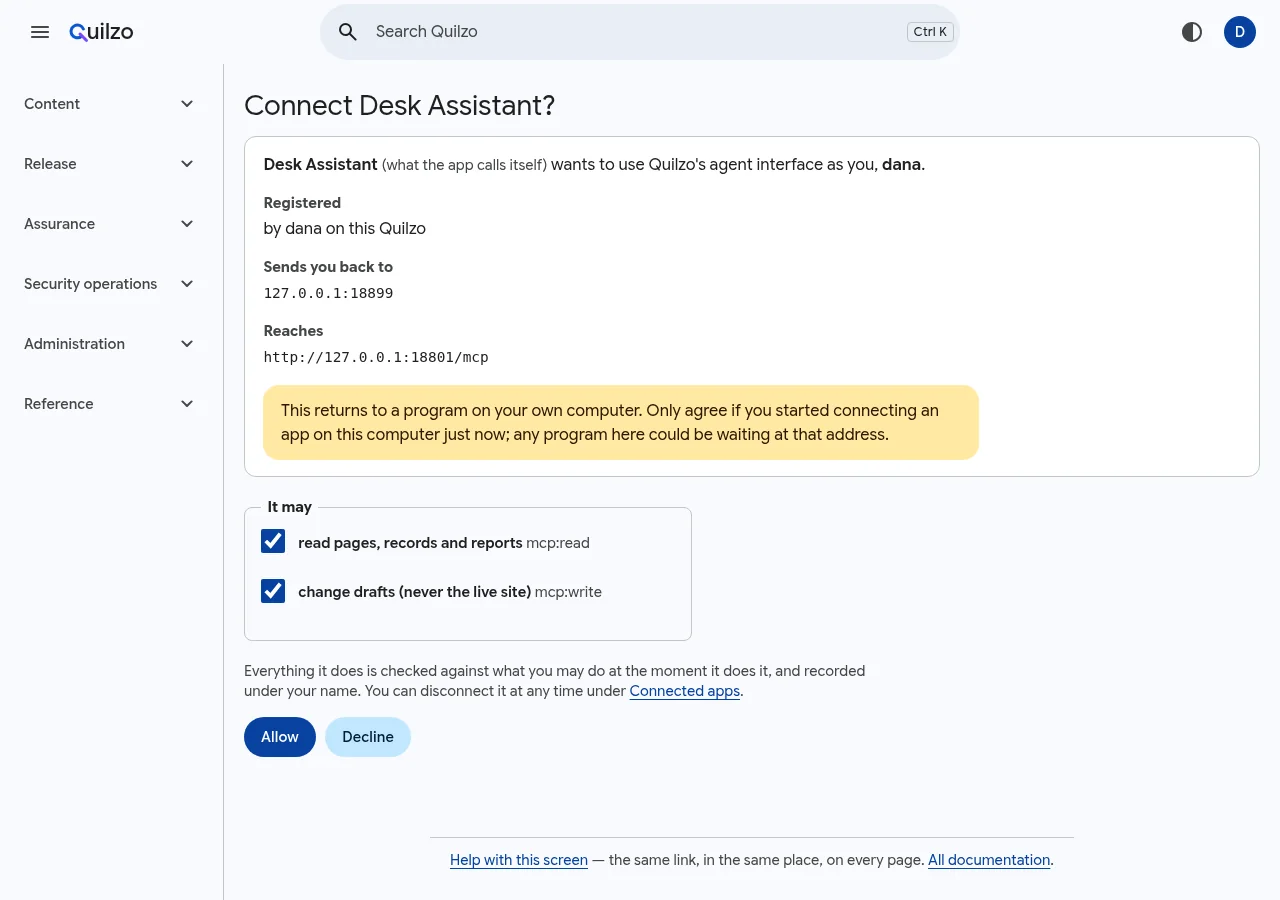Open Help with this screen link

click(x=519, y=860)
